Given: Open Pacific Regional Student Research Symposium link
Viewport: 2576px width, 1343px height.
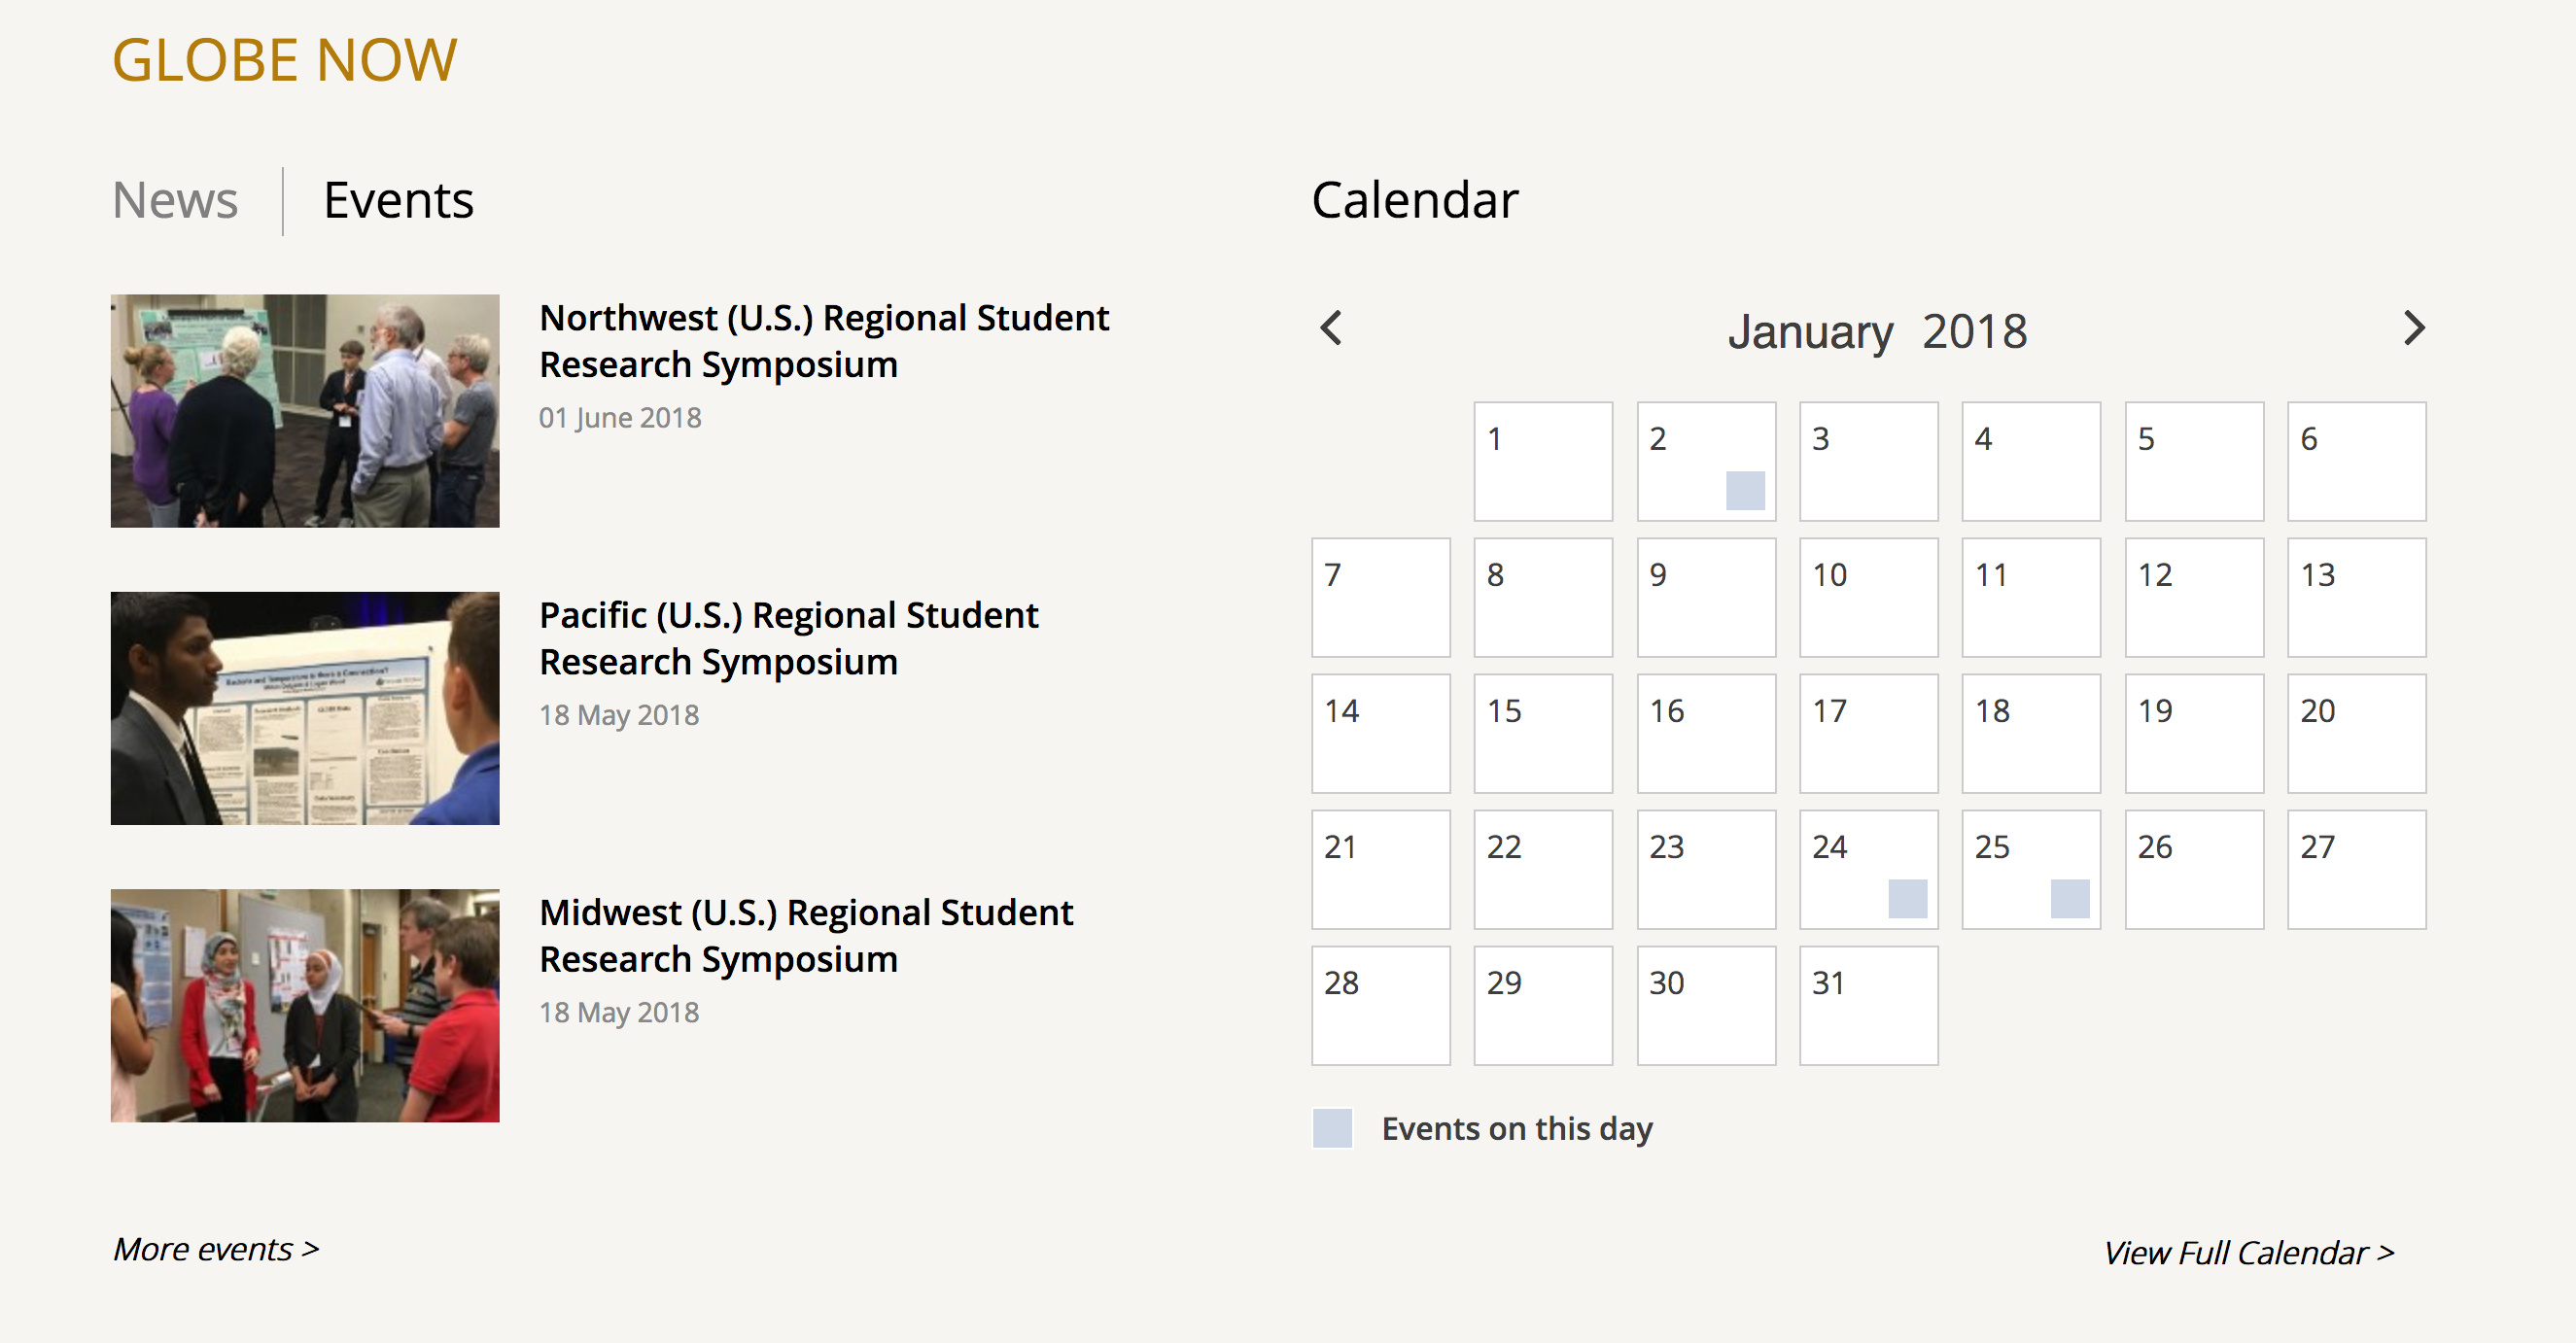Looking at the screenshot, I should (x=788, y=638).
